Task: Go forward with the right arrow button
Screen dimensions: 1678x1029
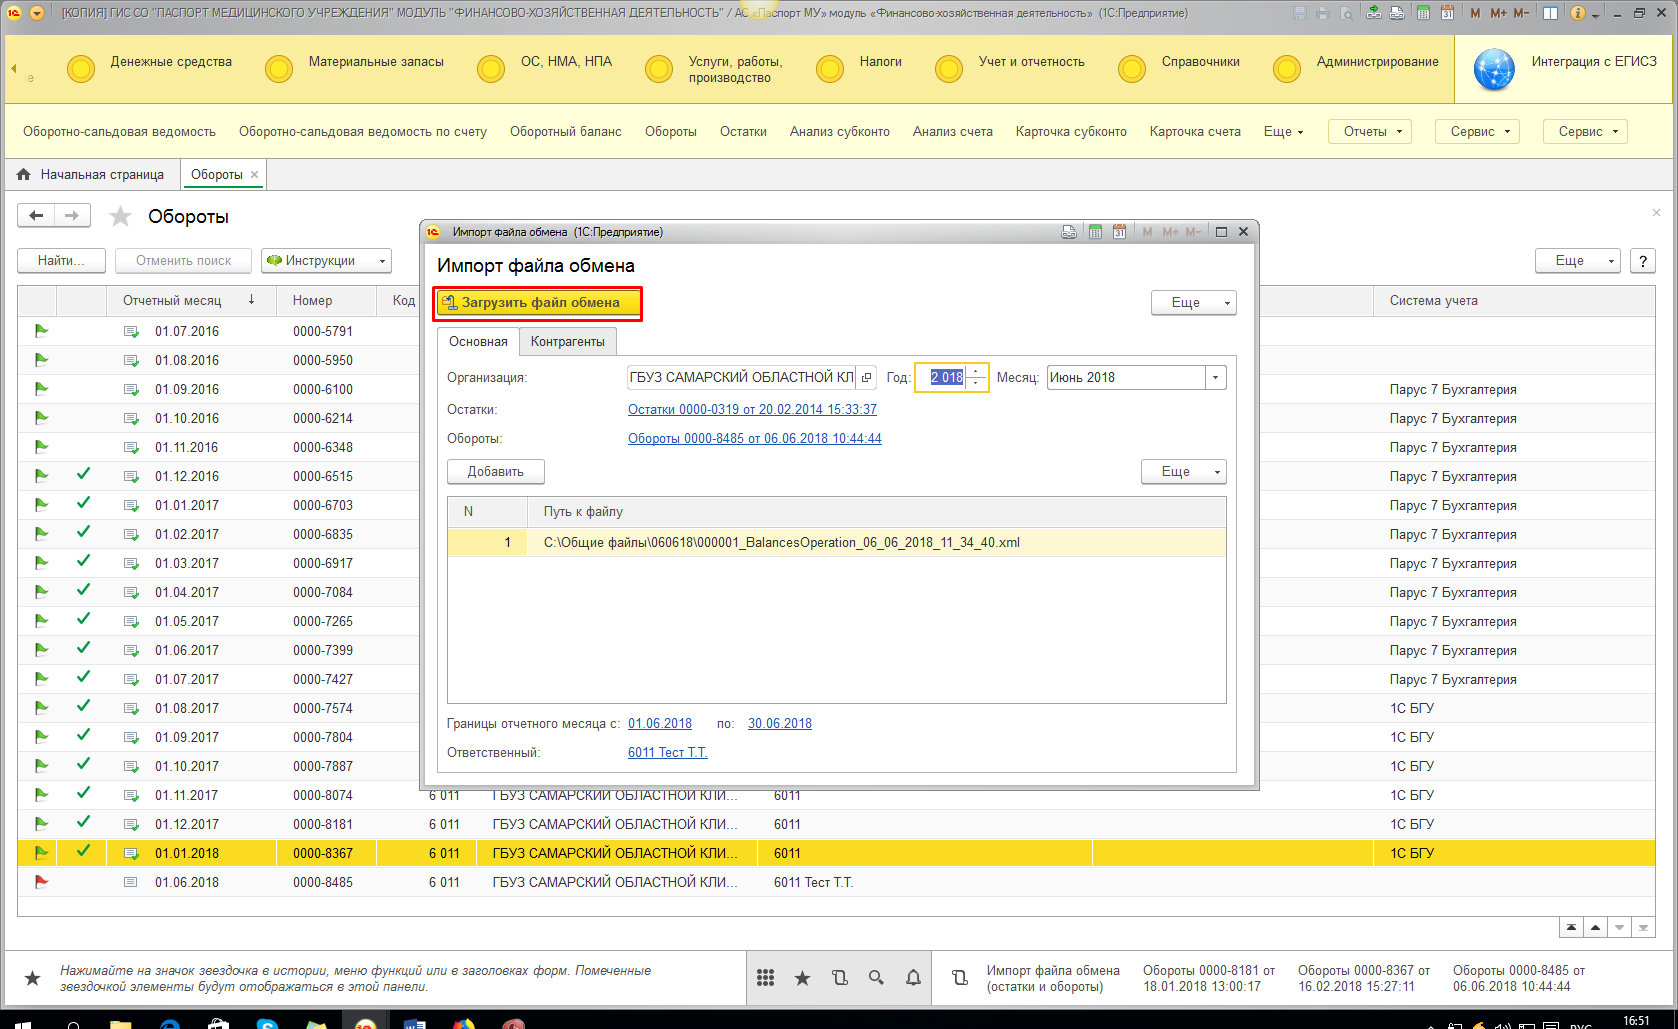Action: pyautogui.click(x=72, y=215)
